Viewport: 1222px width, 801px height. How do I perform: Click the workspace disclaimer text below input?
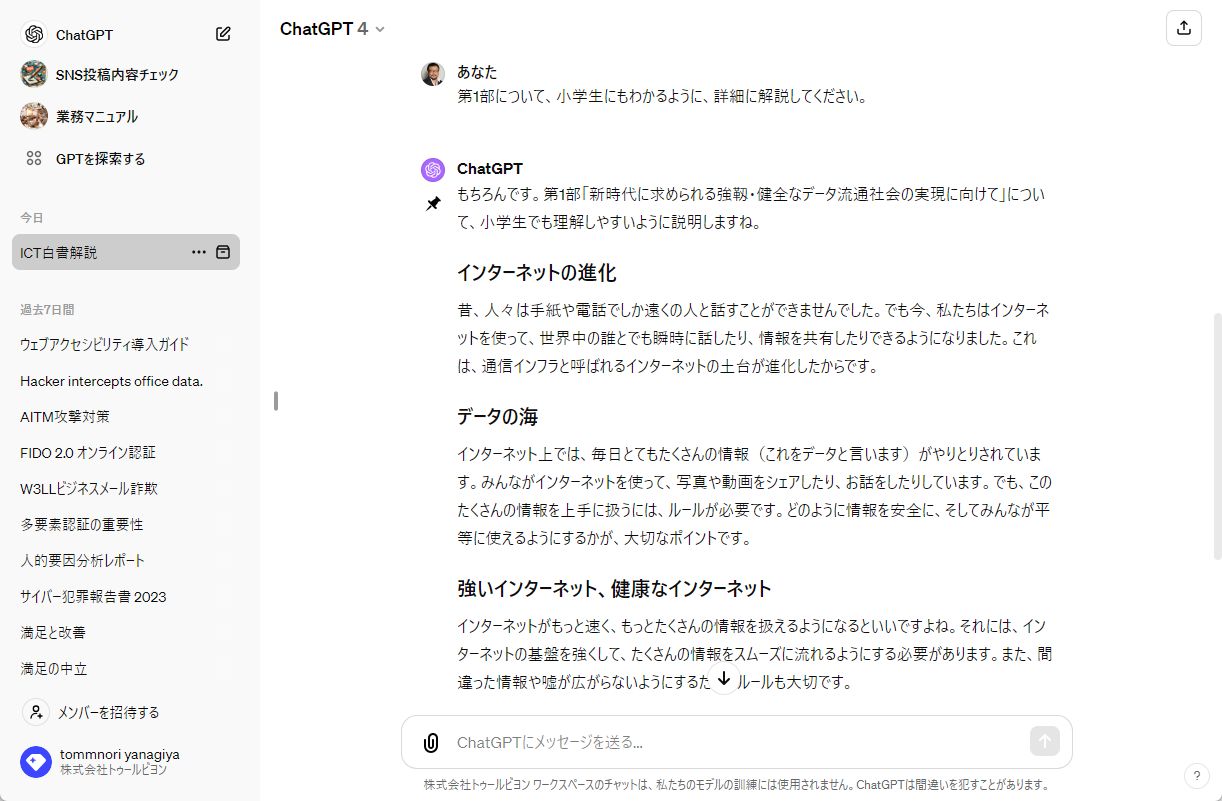click(x=736, y=785)
